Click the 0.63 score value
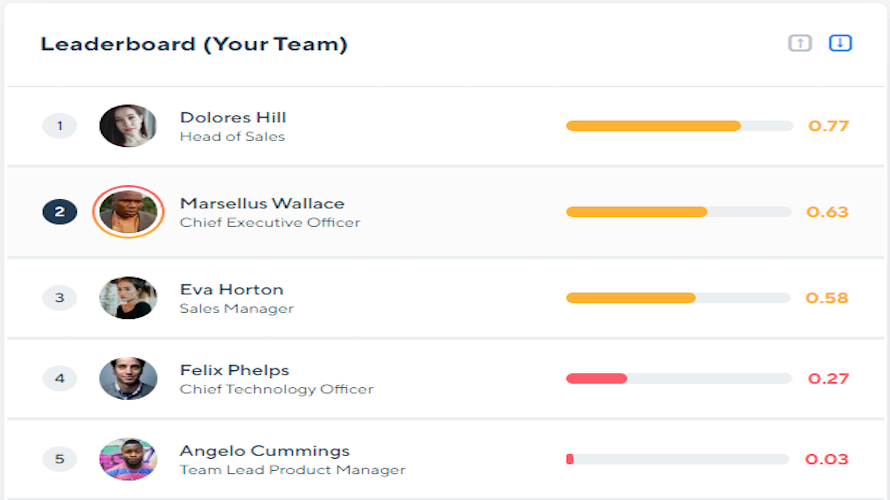890x500 pixels. 827,212
